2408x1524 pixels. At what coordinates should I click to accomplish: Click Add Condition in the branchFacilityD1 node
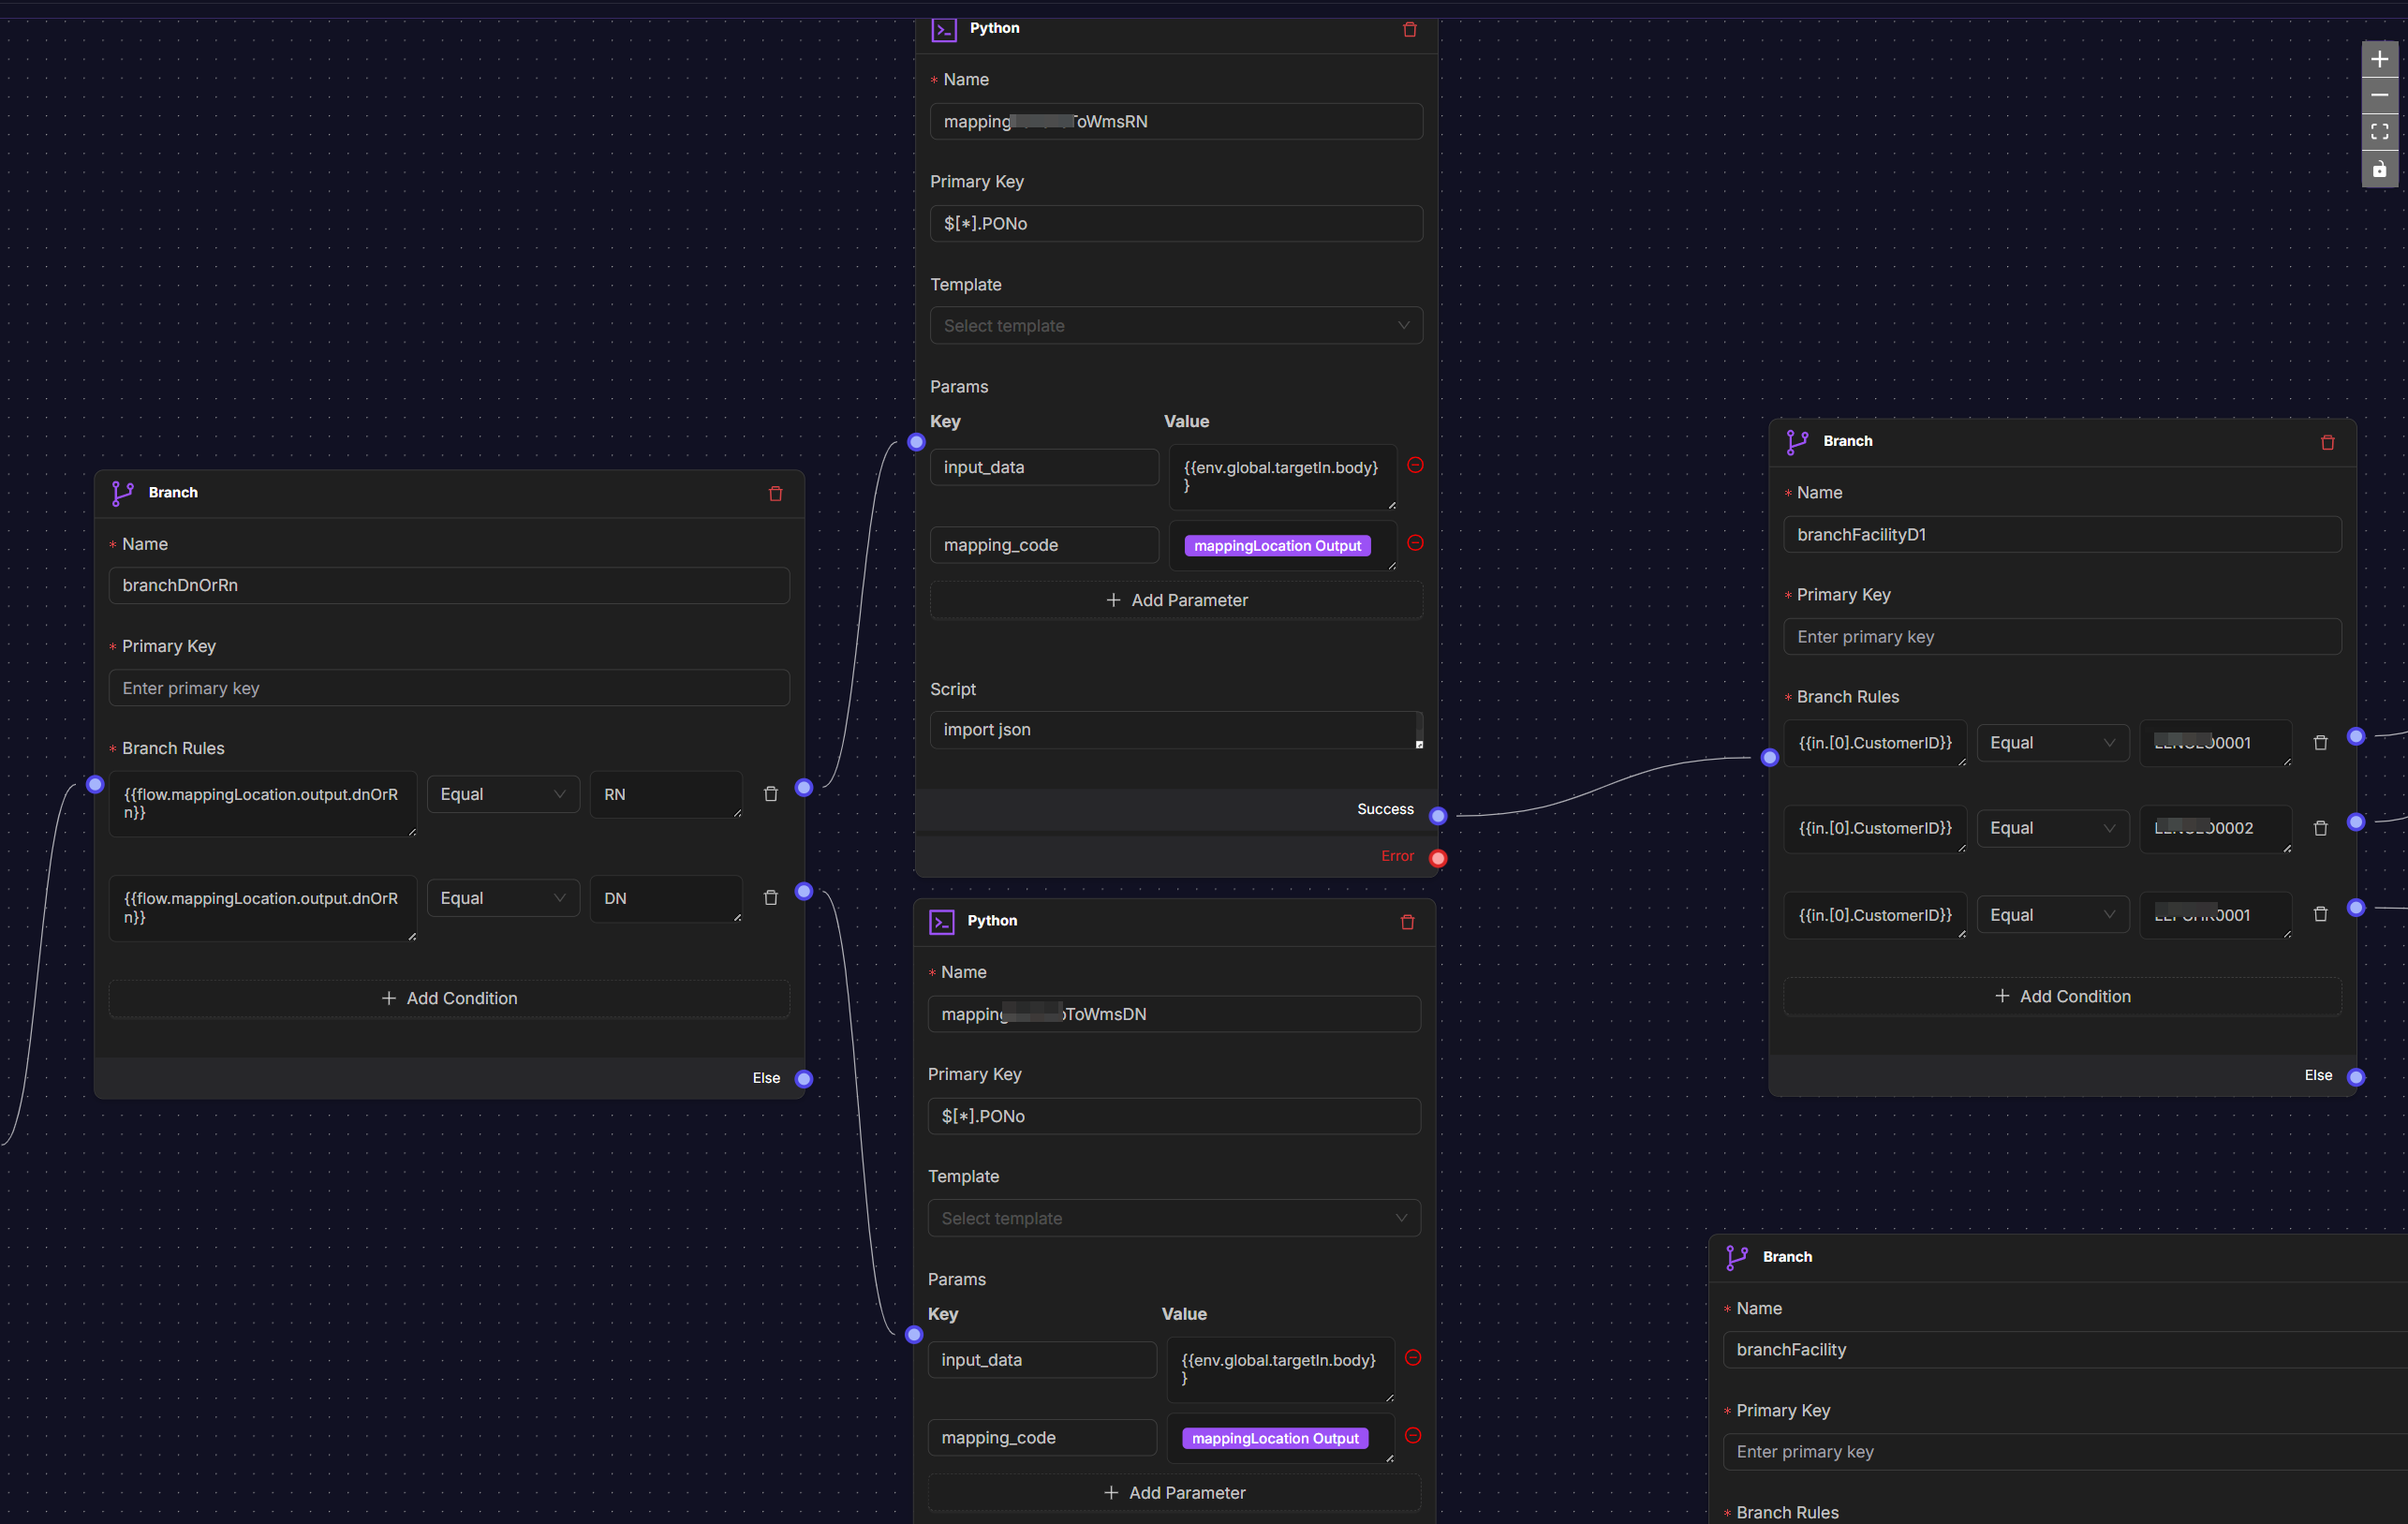(x=2062, y=996)
